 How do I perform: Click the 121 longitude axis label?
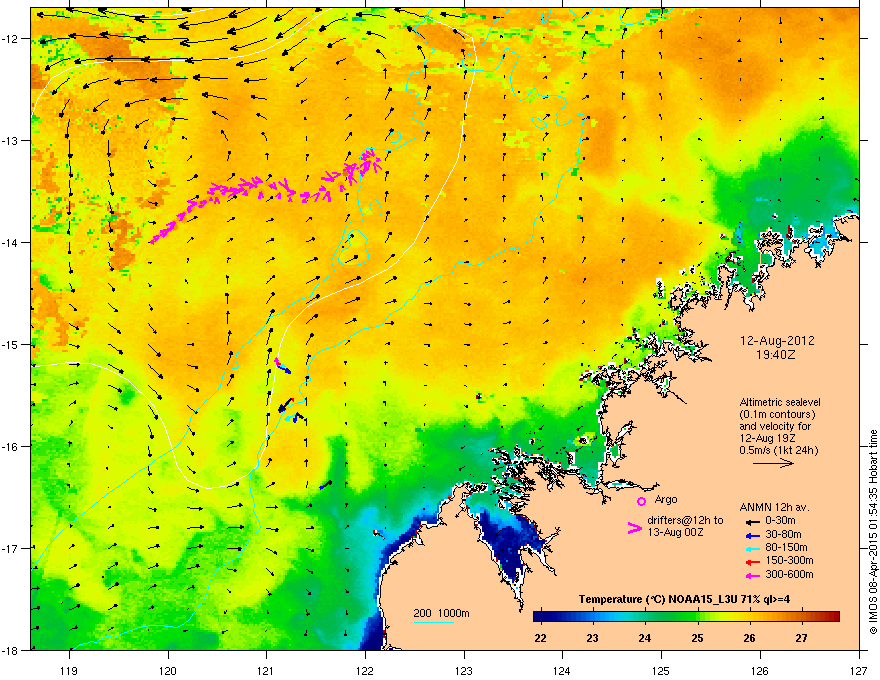pos(267,670)
